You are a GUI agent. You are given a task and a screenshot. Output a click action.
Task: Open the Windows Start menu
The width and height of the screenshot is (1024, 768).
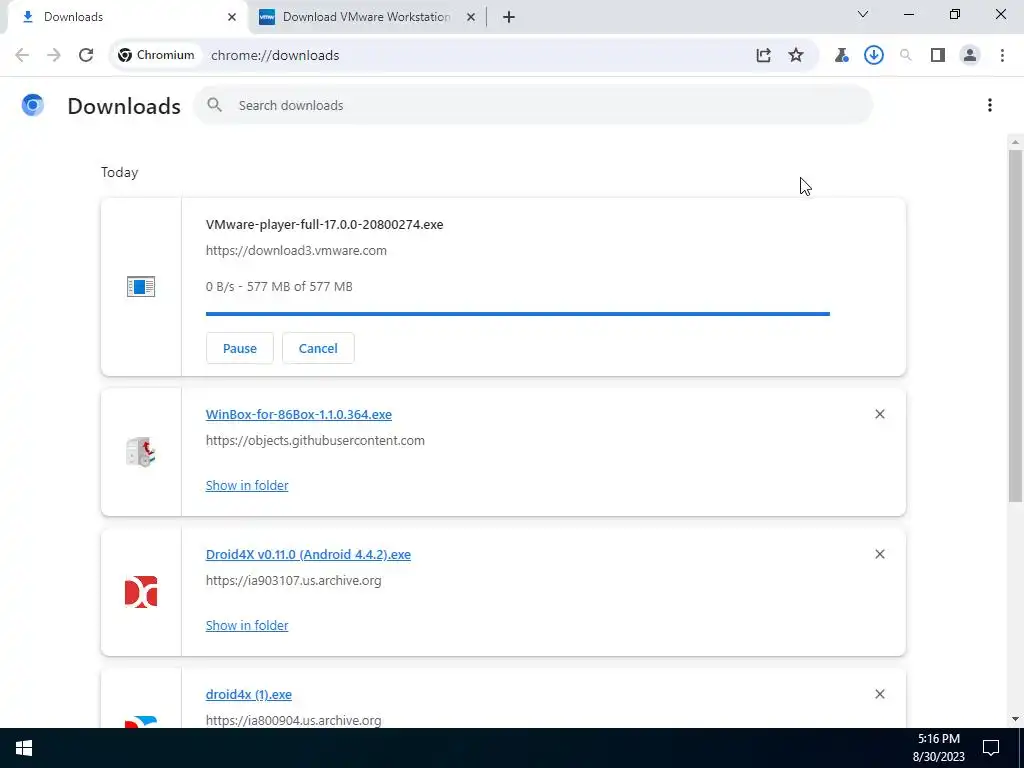tap(24, 748)
